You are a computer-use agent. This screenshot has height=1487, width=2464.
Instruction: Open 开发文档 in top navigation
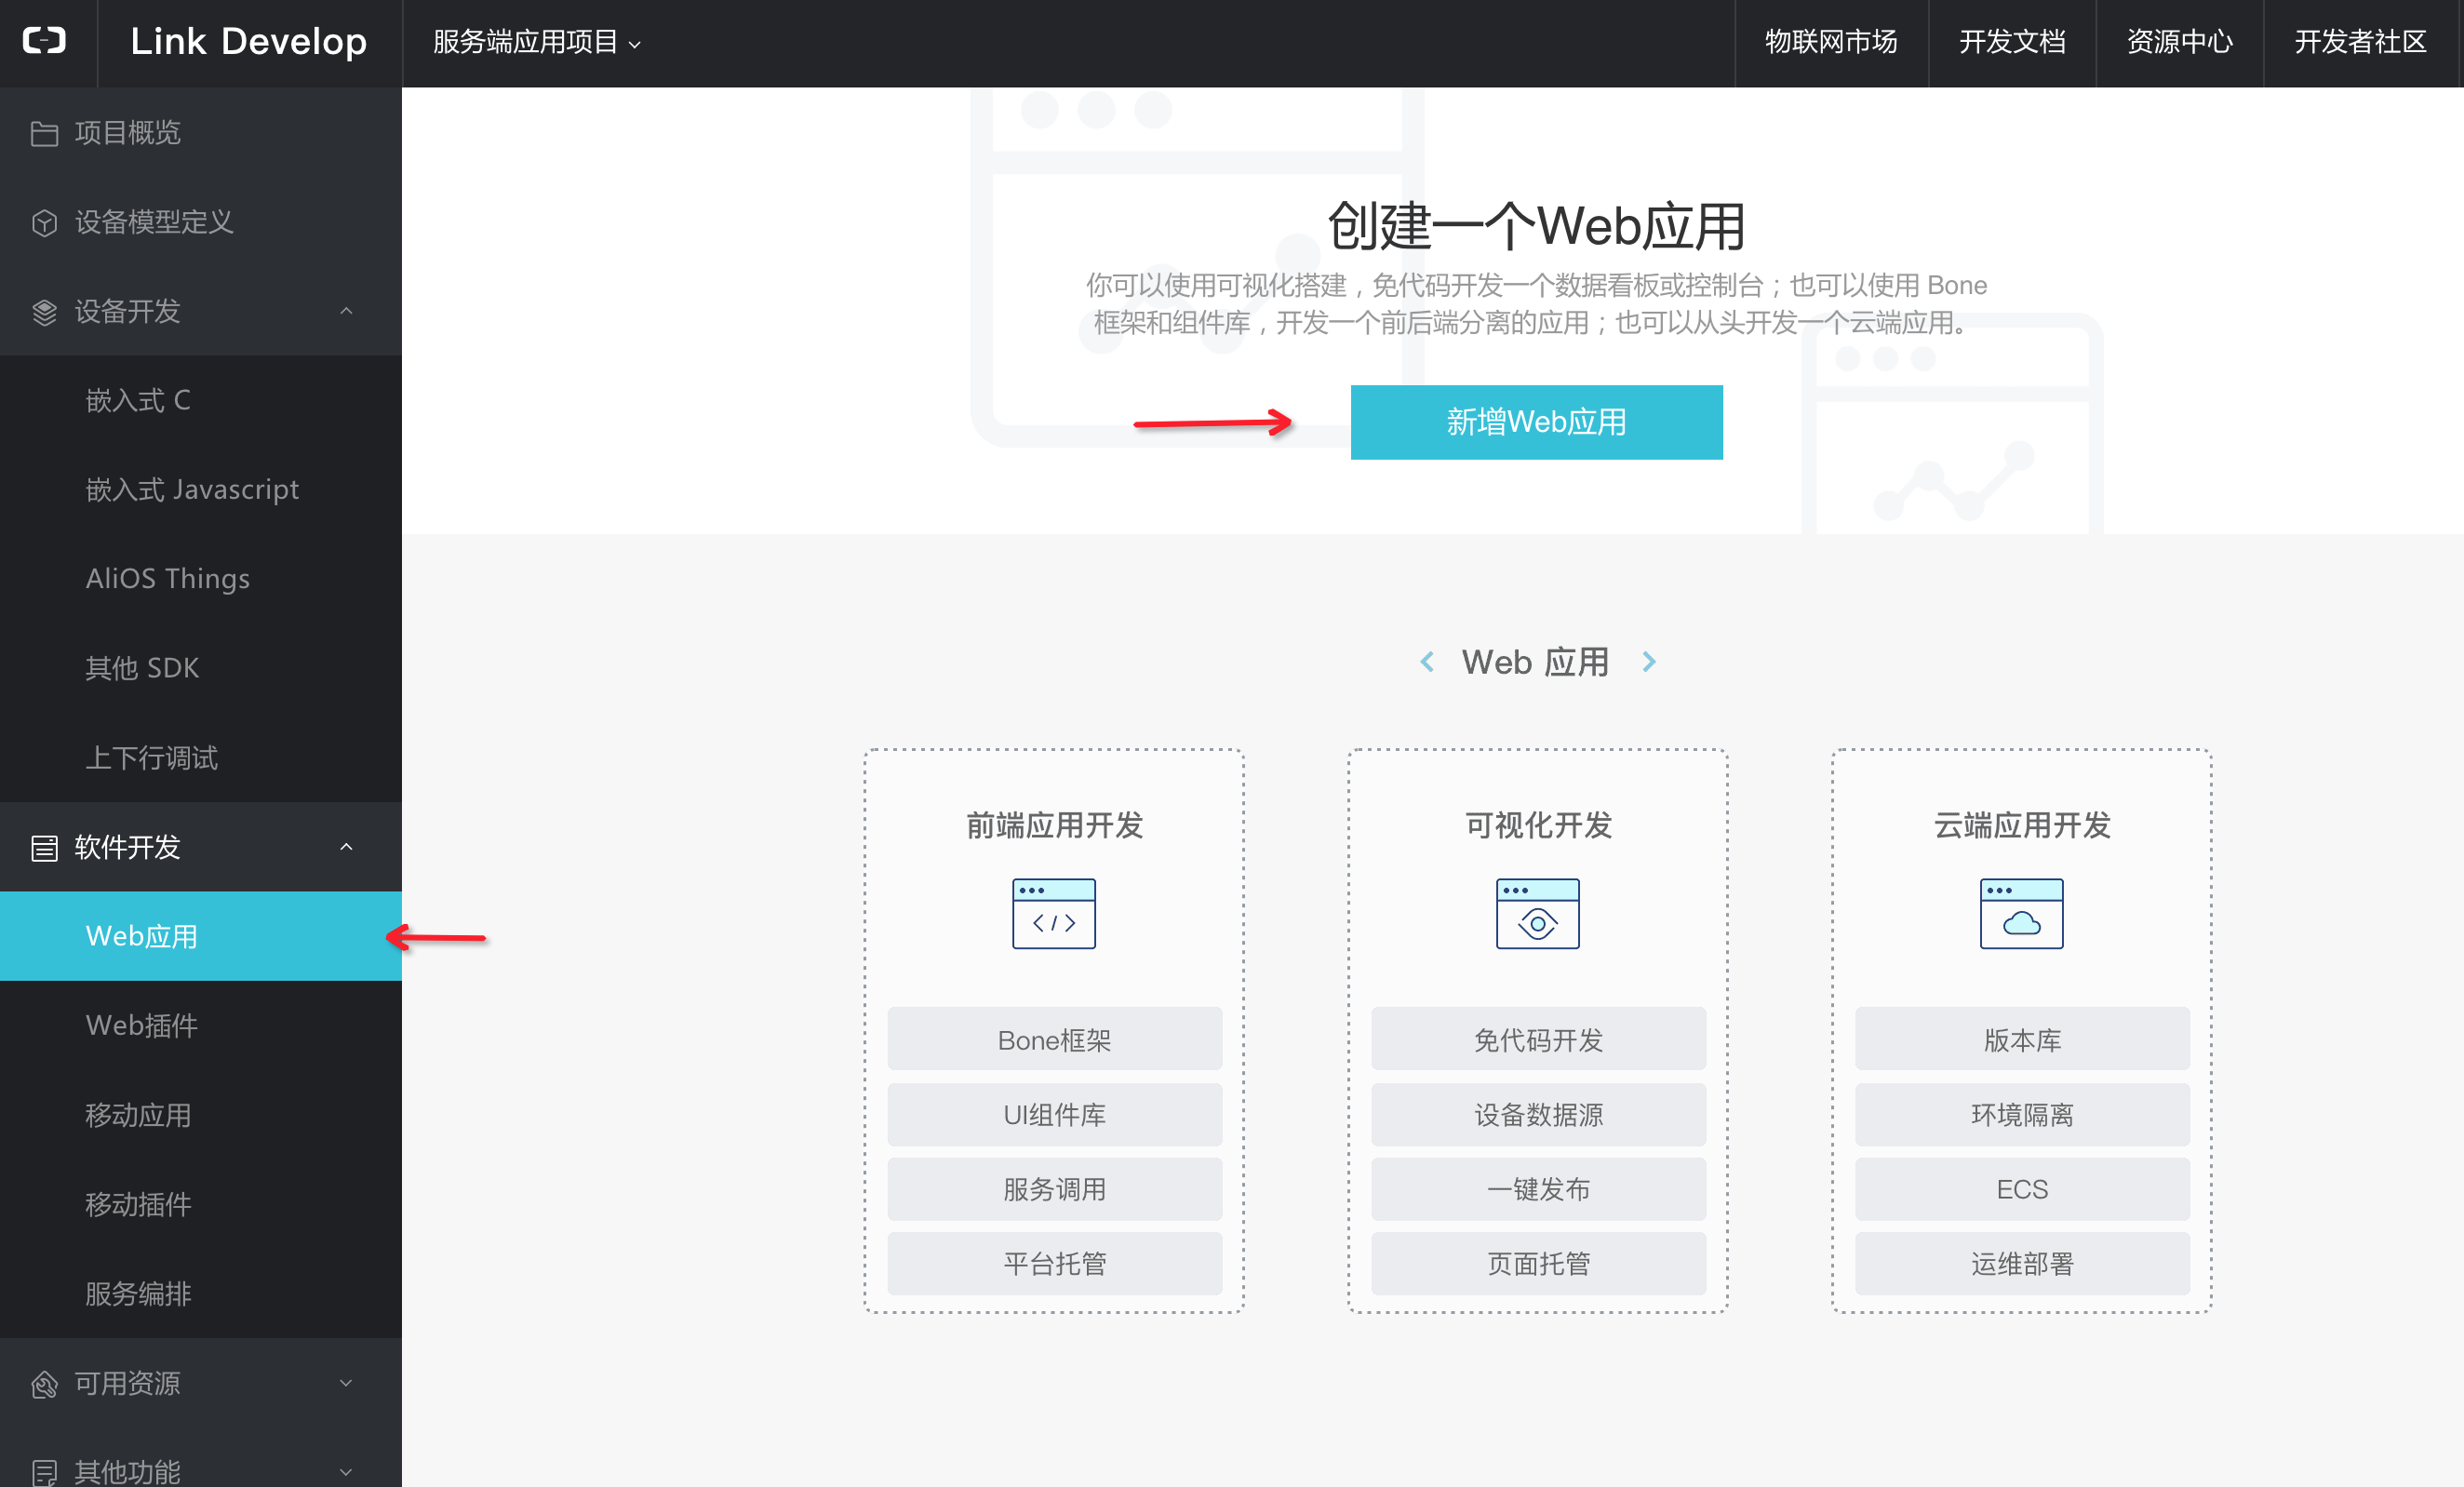[x=2012, y=42]
